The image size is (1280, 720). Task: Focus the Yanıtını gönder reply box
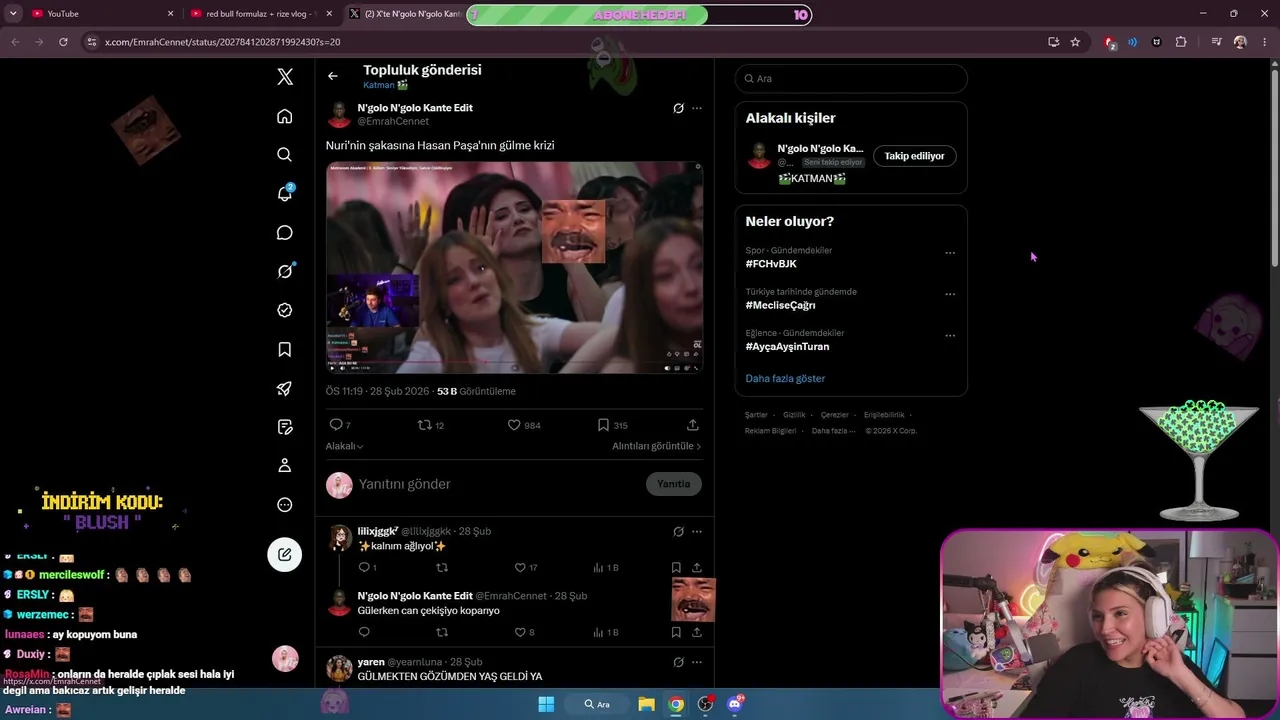(x=496, y=484)
